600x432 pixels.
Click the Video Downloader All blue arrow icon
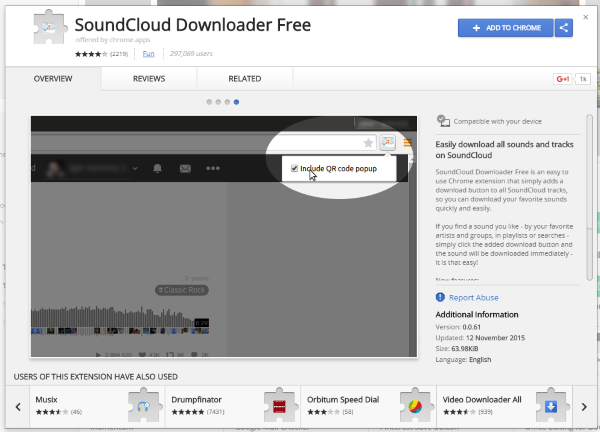click(551, 406)
